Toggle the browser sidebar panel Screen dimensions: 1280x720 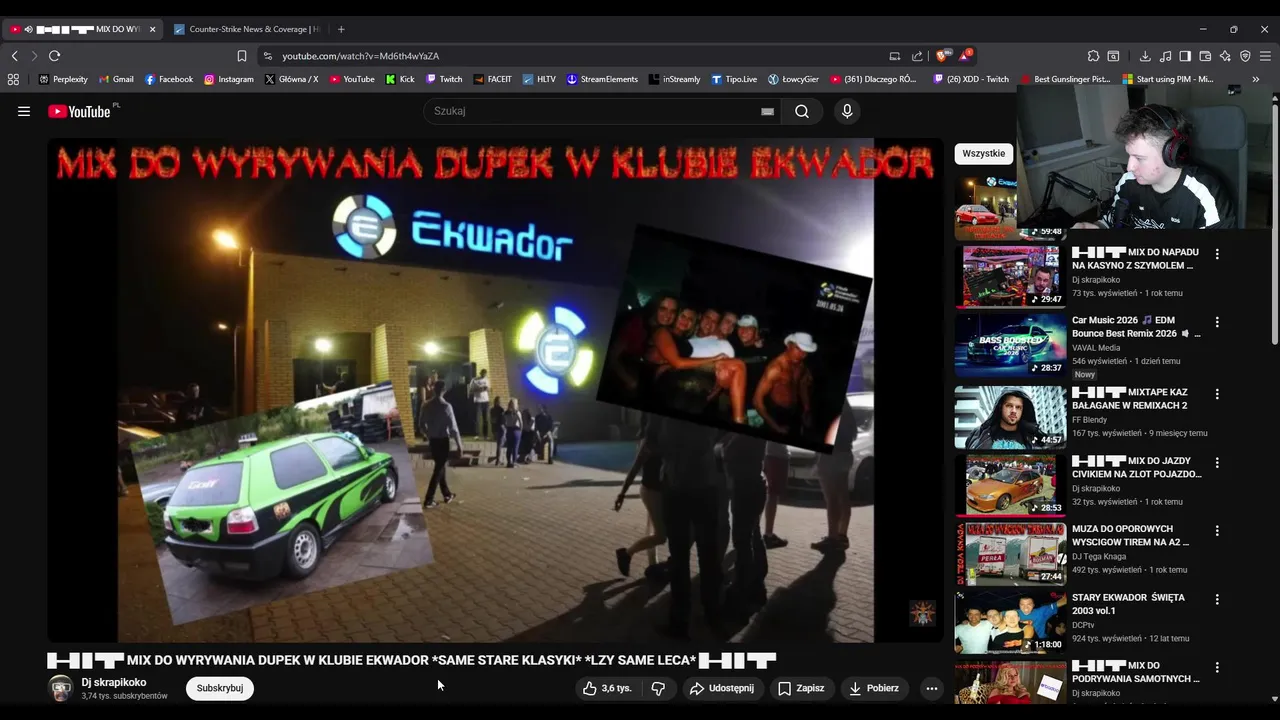click(x=1185, y=56)
